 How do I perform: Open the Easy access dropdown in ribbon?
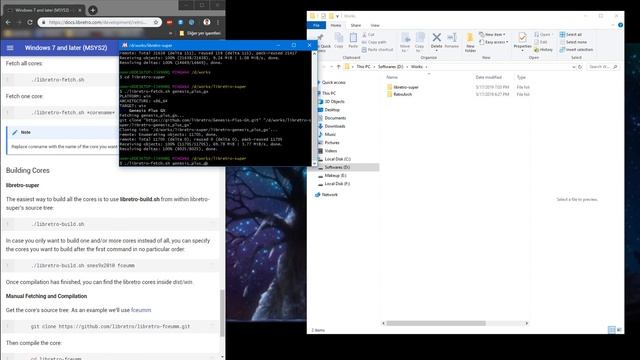pos(494,42)
